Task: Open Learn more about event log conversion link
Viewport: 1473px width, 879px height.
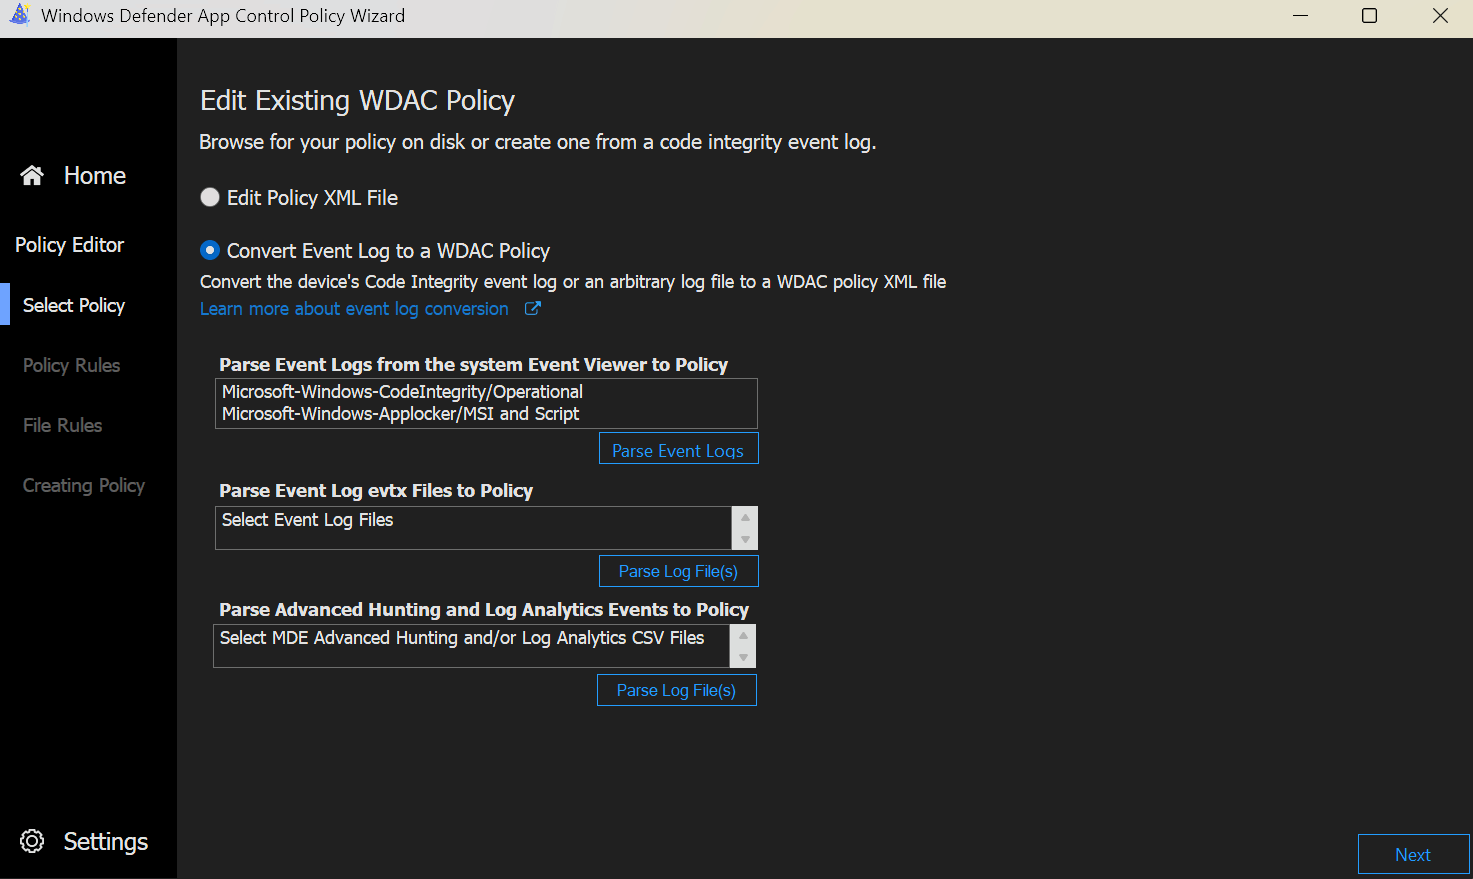Action: (354, 309)
